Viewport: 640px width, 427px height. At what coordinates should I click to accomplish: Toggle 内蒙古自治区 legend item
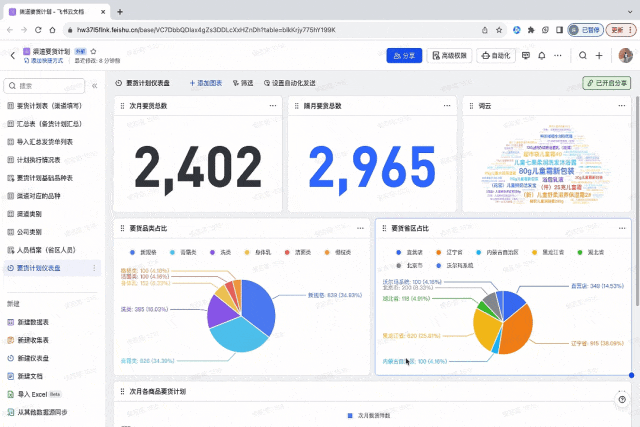[x=497, y=252]
